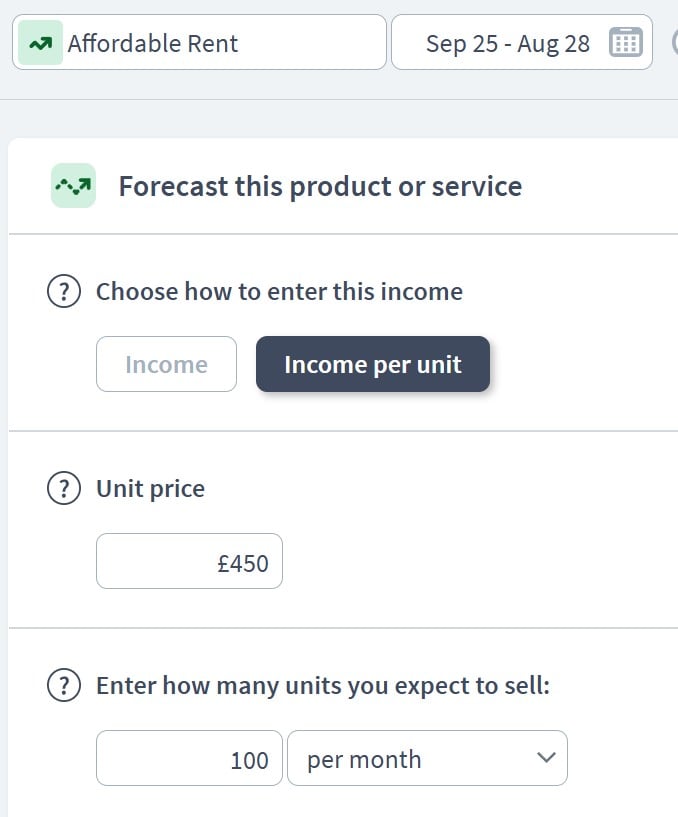
Task: Show help for choosing how to enter income
Action: pyautogui.click(x=64, y=292)
